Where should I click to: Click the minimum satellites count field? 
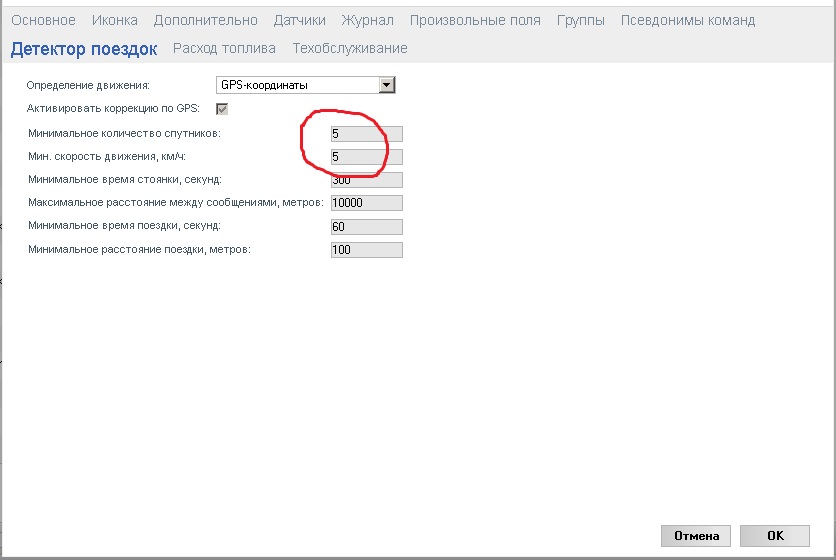(366, 133)
